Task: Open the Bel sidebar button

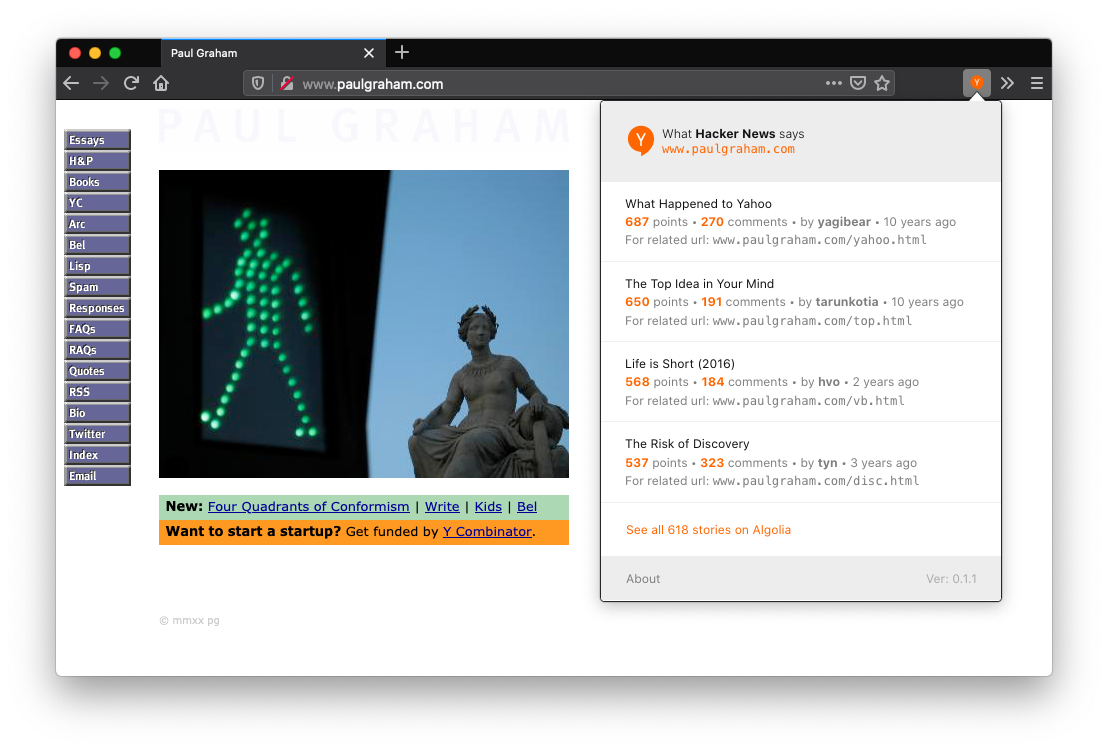Action: pos(98,245)
